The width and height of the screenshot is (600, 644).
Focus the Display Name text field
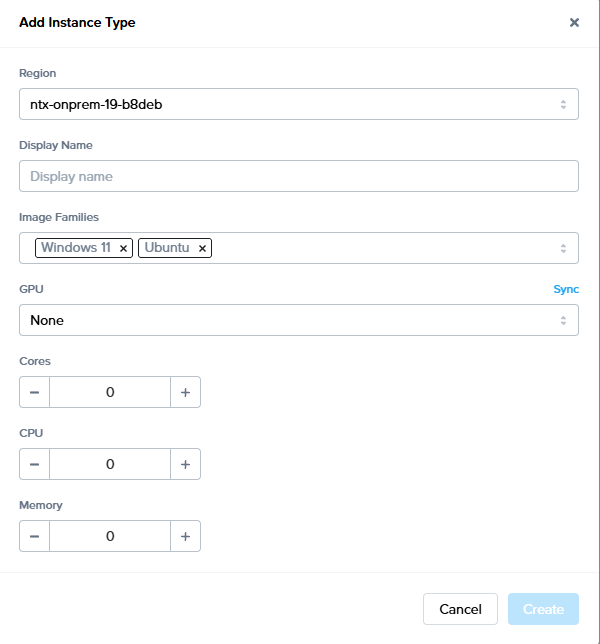(298, 176)
